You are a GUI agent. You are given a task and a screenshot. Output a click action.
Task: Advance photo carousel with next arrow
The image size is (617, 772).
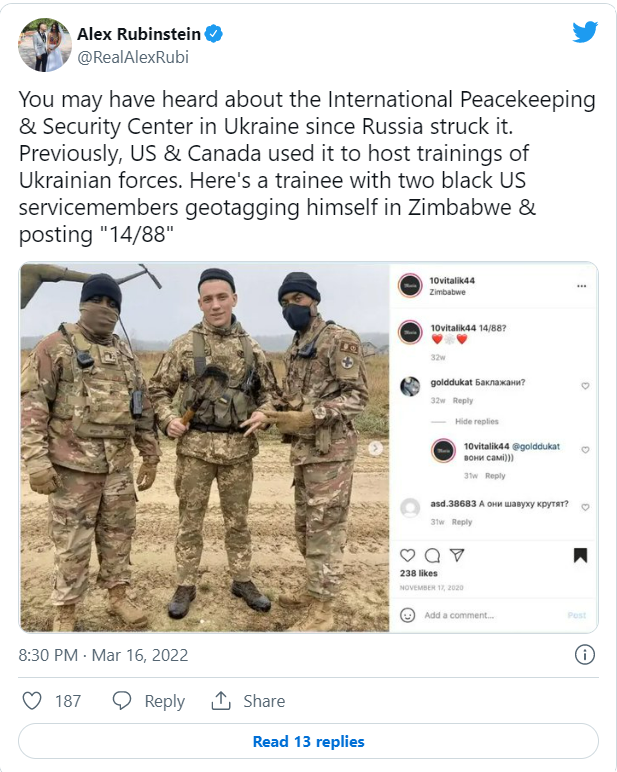[376, 448]
